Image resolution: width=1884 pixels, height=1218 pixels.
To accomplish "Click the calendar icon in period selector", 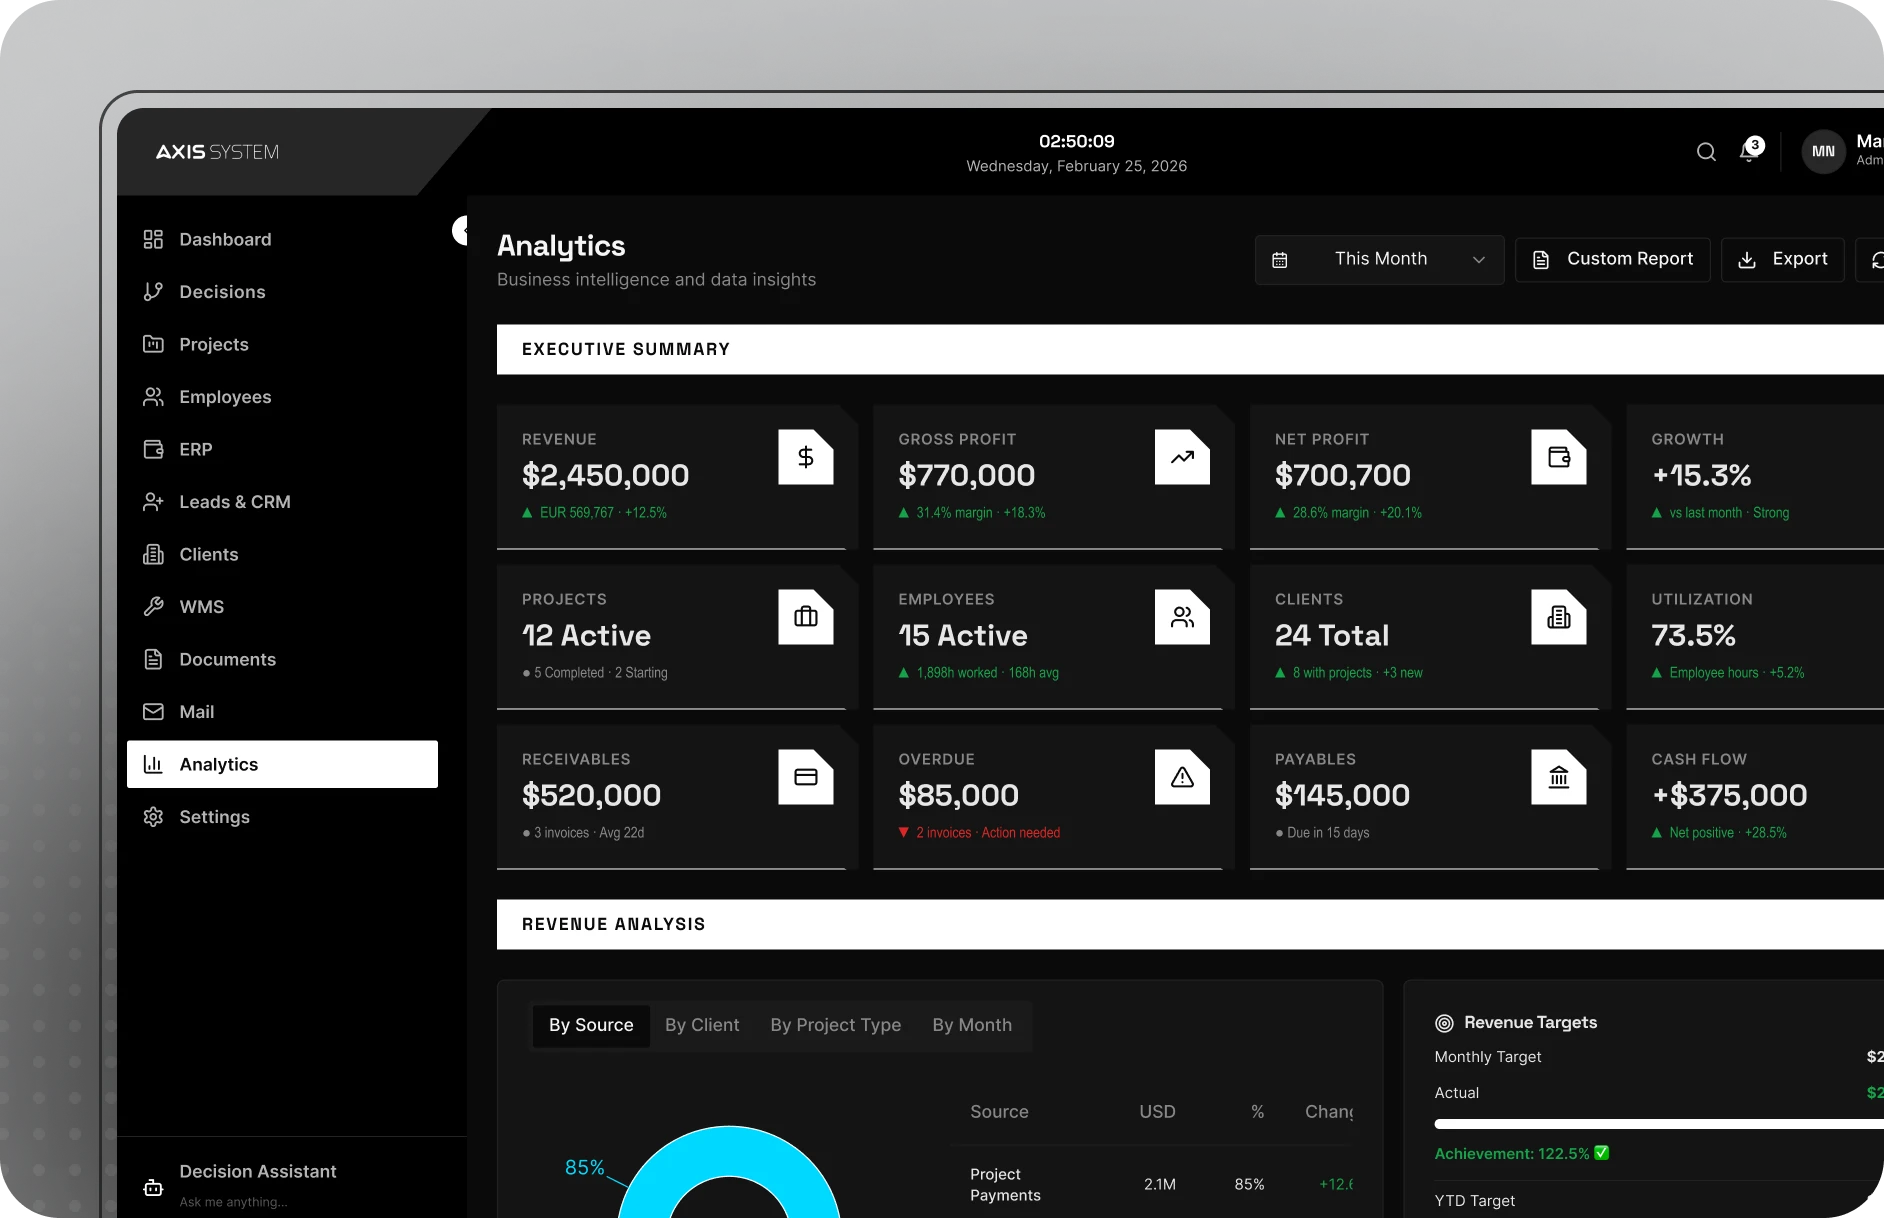I will 1279,260.
